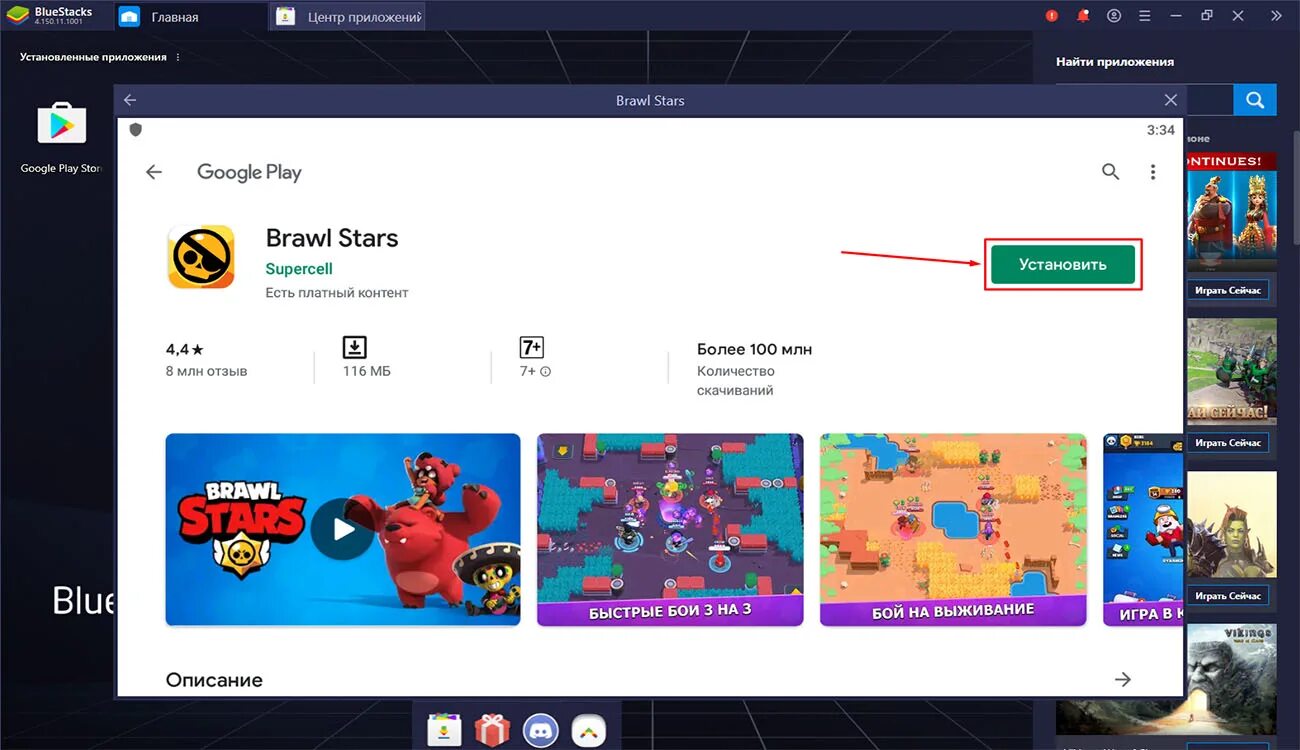
Task: Open the user account icon
Action: point(1114,16)
